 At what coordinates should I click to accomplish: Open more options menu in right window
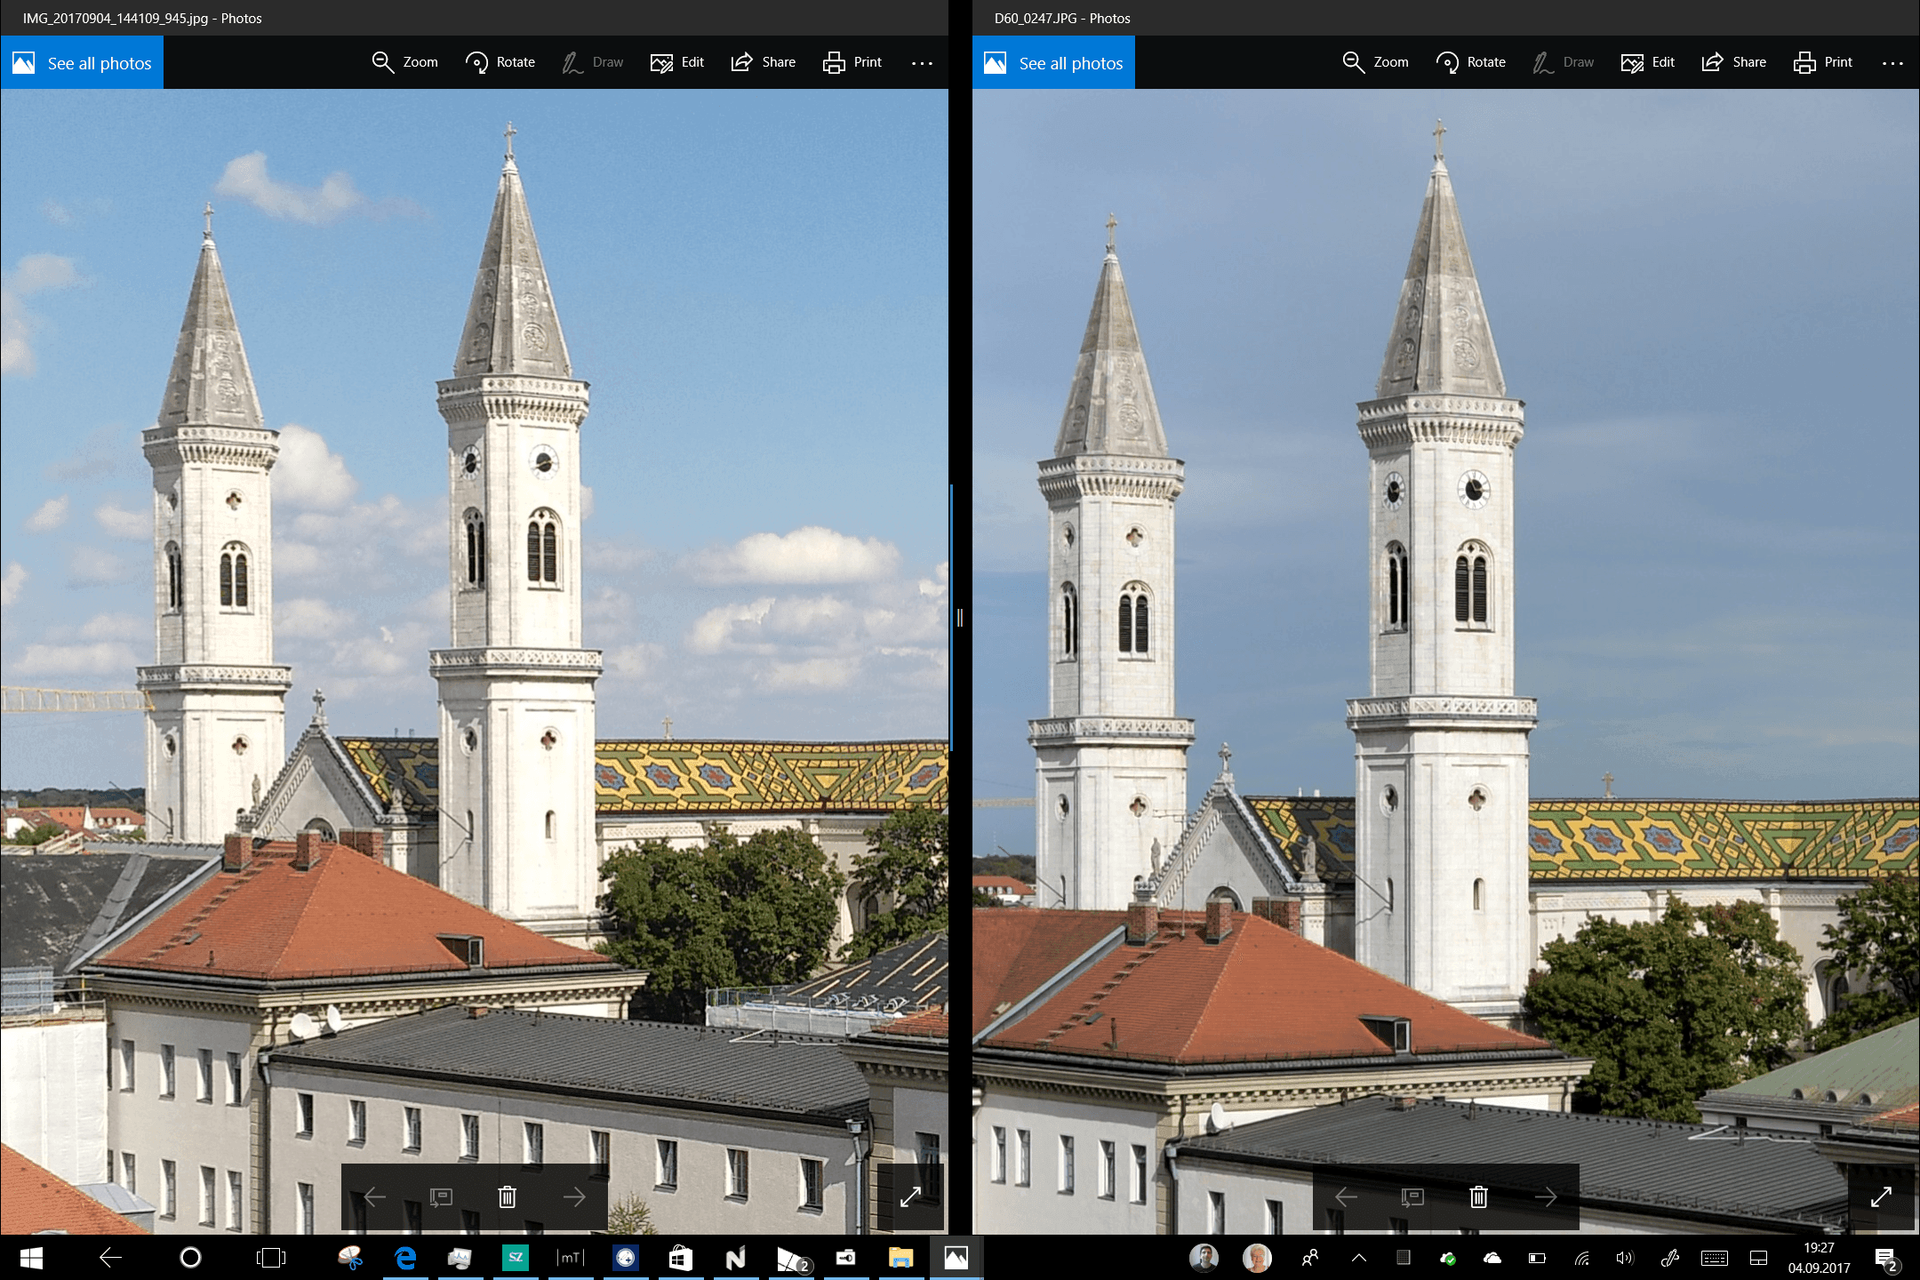click(1893, 63)
